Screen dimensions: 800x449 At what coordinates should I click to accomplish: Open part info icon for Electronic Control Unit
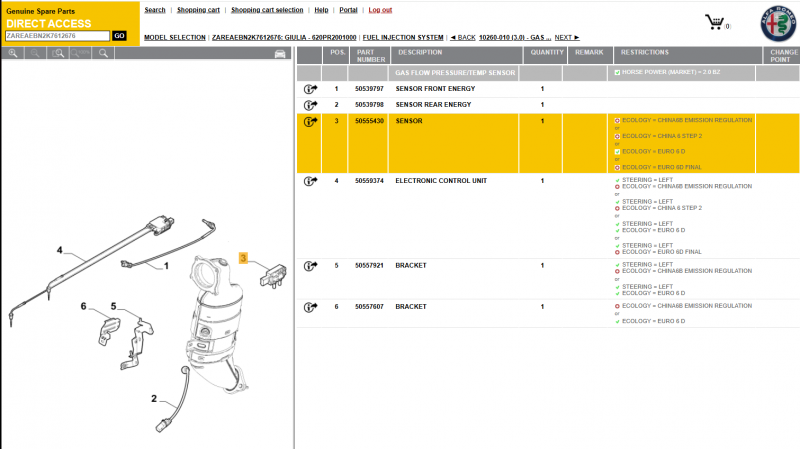coord(309,181)
